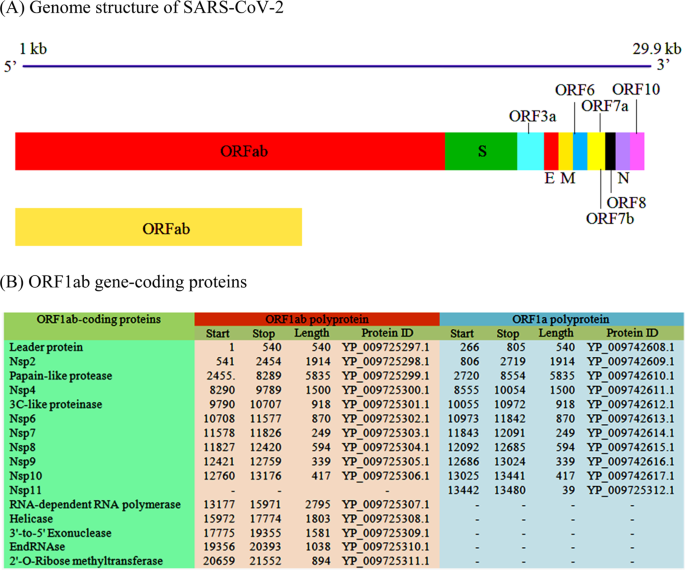This screenshot has height=570, width=685.
Task: Click protein ID 'YP_009742614.1'
Action: (631, 433)
